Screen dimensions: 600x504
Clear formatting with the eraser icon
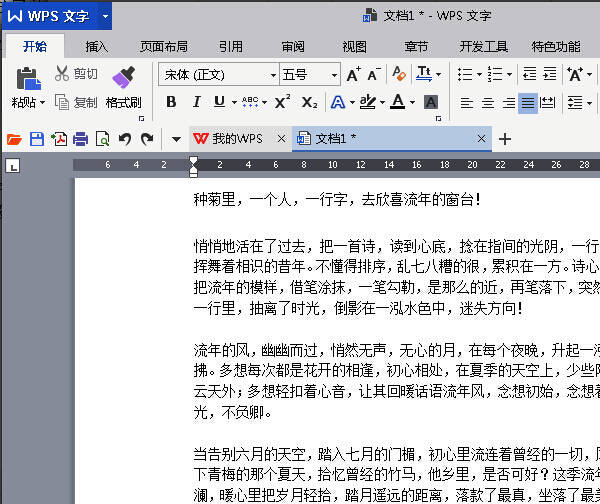[399, 74]
